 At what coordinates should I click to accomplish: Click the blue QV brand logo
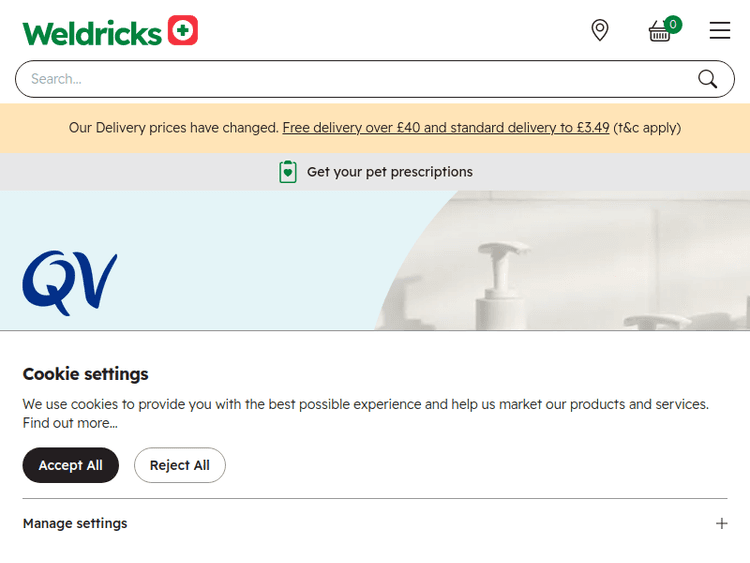[70, 283]
